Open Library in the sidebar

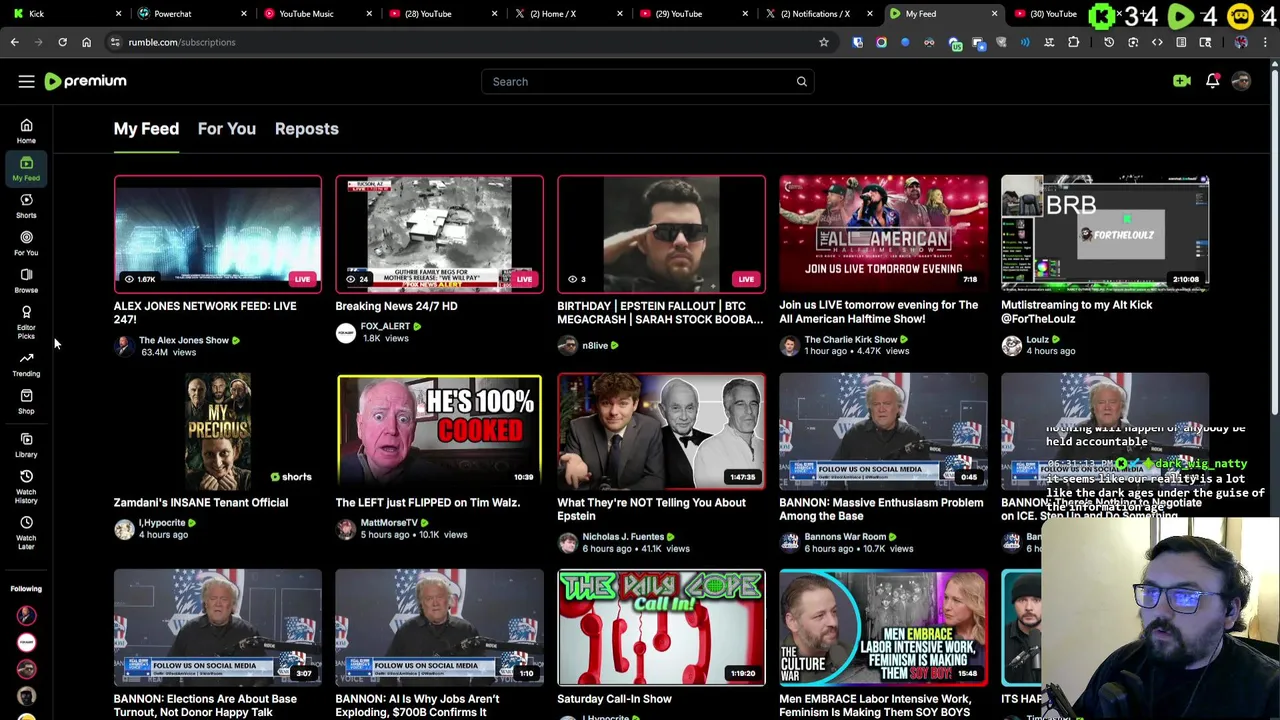(26, 444)
